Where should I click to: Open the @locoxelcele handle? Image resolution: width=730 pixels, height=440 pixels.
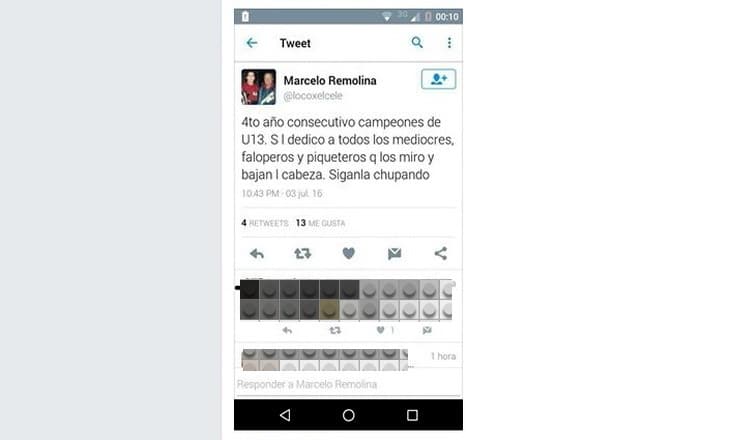pyautogui.click(x=313, y=96)
